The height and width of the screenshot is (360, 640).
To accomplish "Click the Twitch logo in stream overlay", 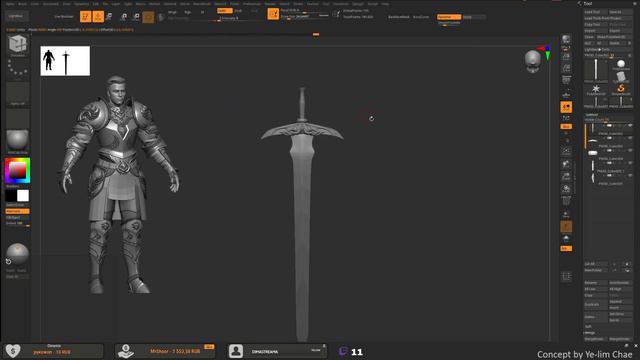I will [343, 351].
